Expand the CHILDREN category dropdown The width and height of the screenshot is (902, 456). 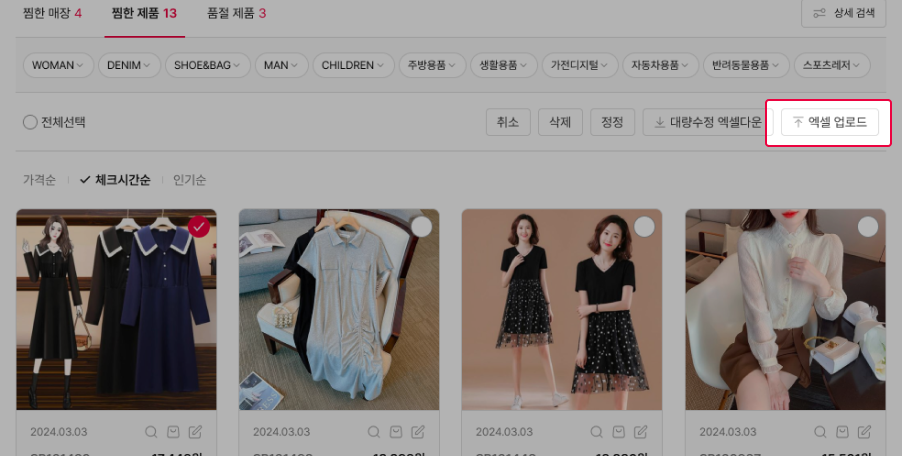(x=353, y=65)
